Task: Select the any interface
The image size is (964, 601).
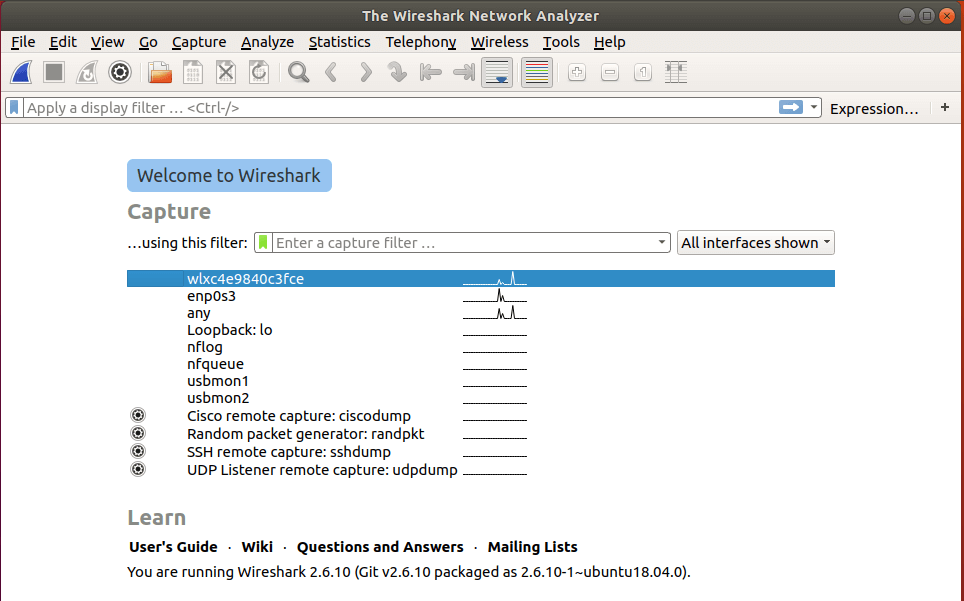Action: coord(481,313)
